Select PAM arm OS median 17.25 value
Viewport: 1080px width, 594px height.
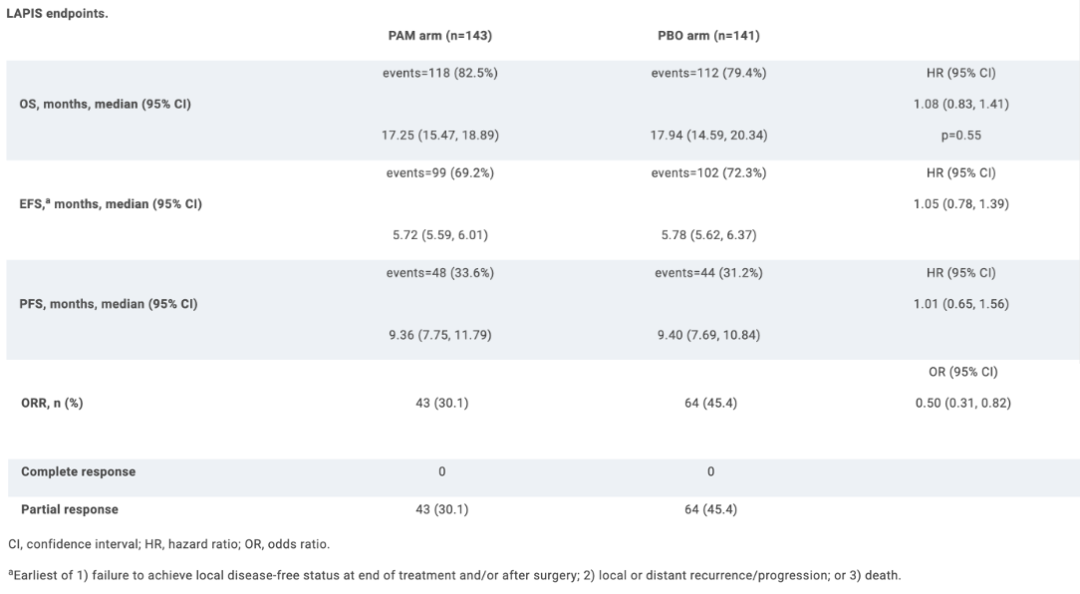click(x=440, y=136)
